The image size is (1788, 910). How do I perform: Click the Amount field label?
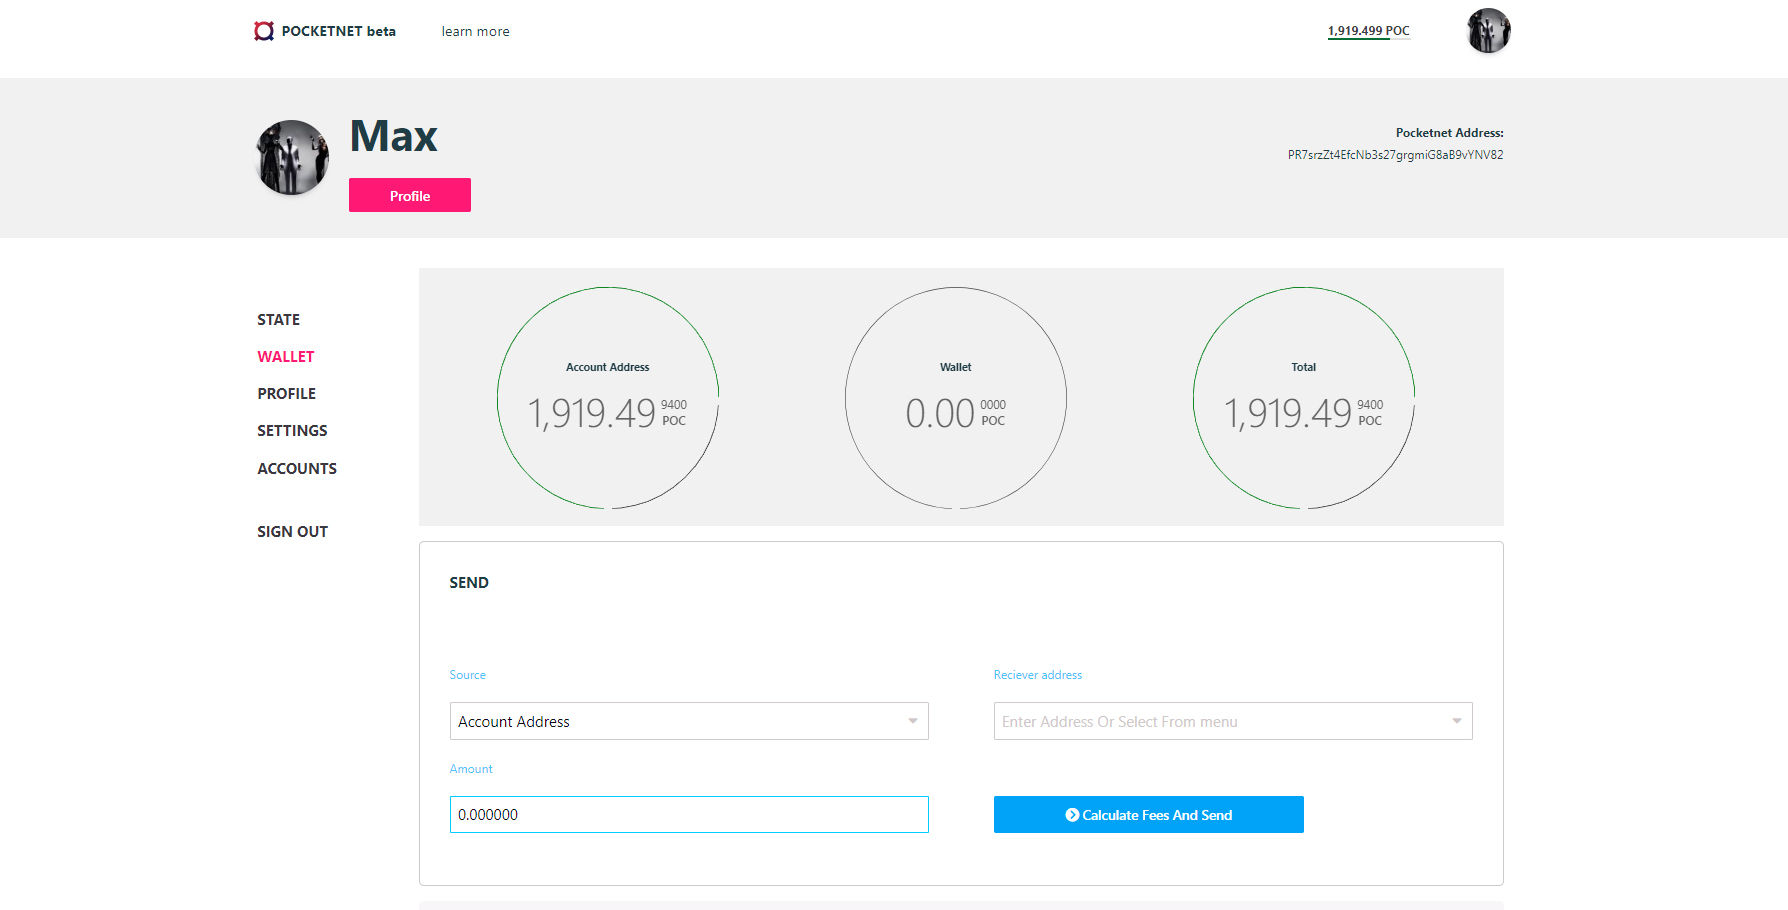pos(471,769)
